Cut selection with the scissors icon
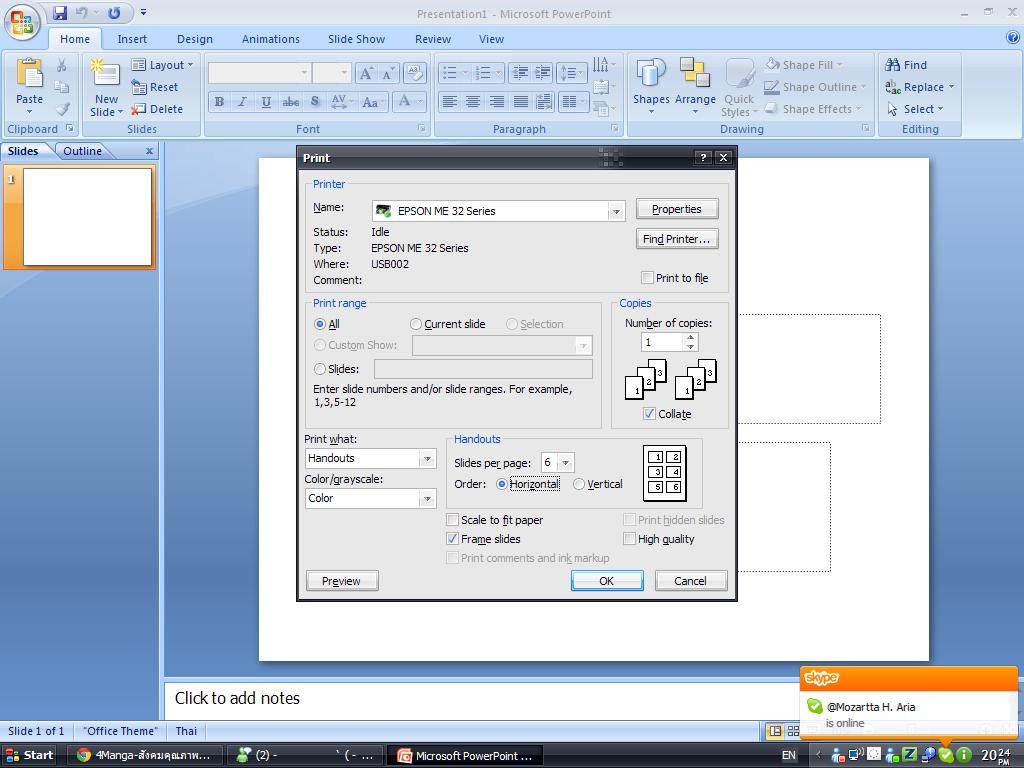Screen dimensions: 1024x768 [x=61, y=65]
